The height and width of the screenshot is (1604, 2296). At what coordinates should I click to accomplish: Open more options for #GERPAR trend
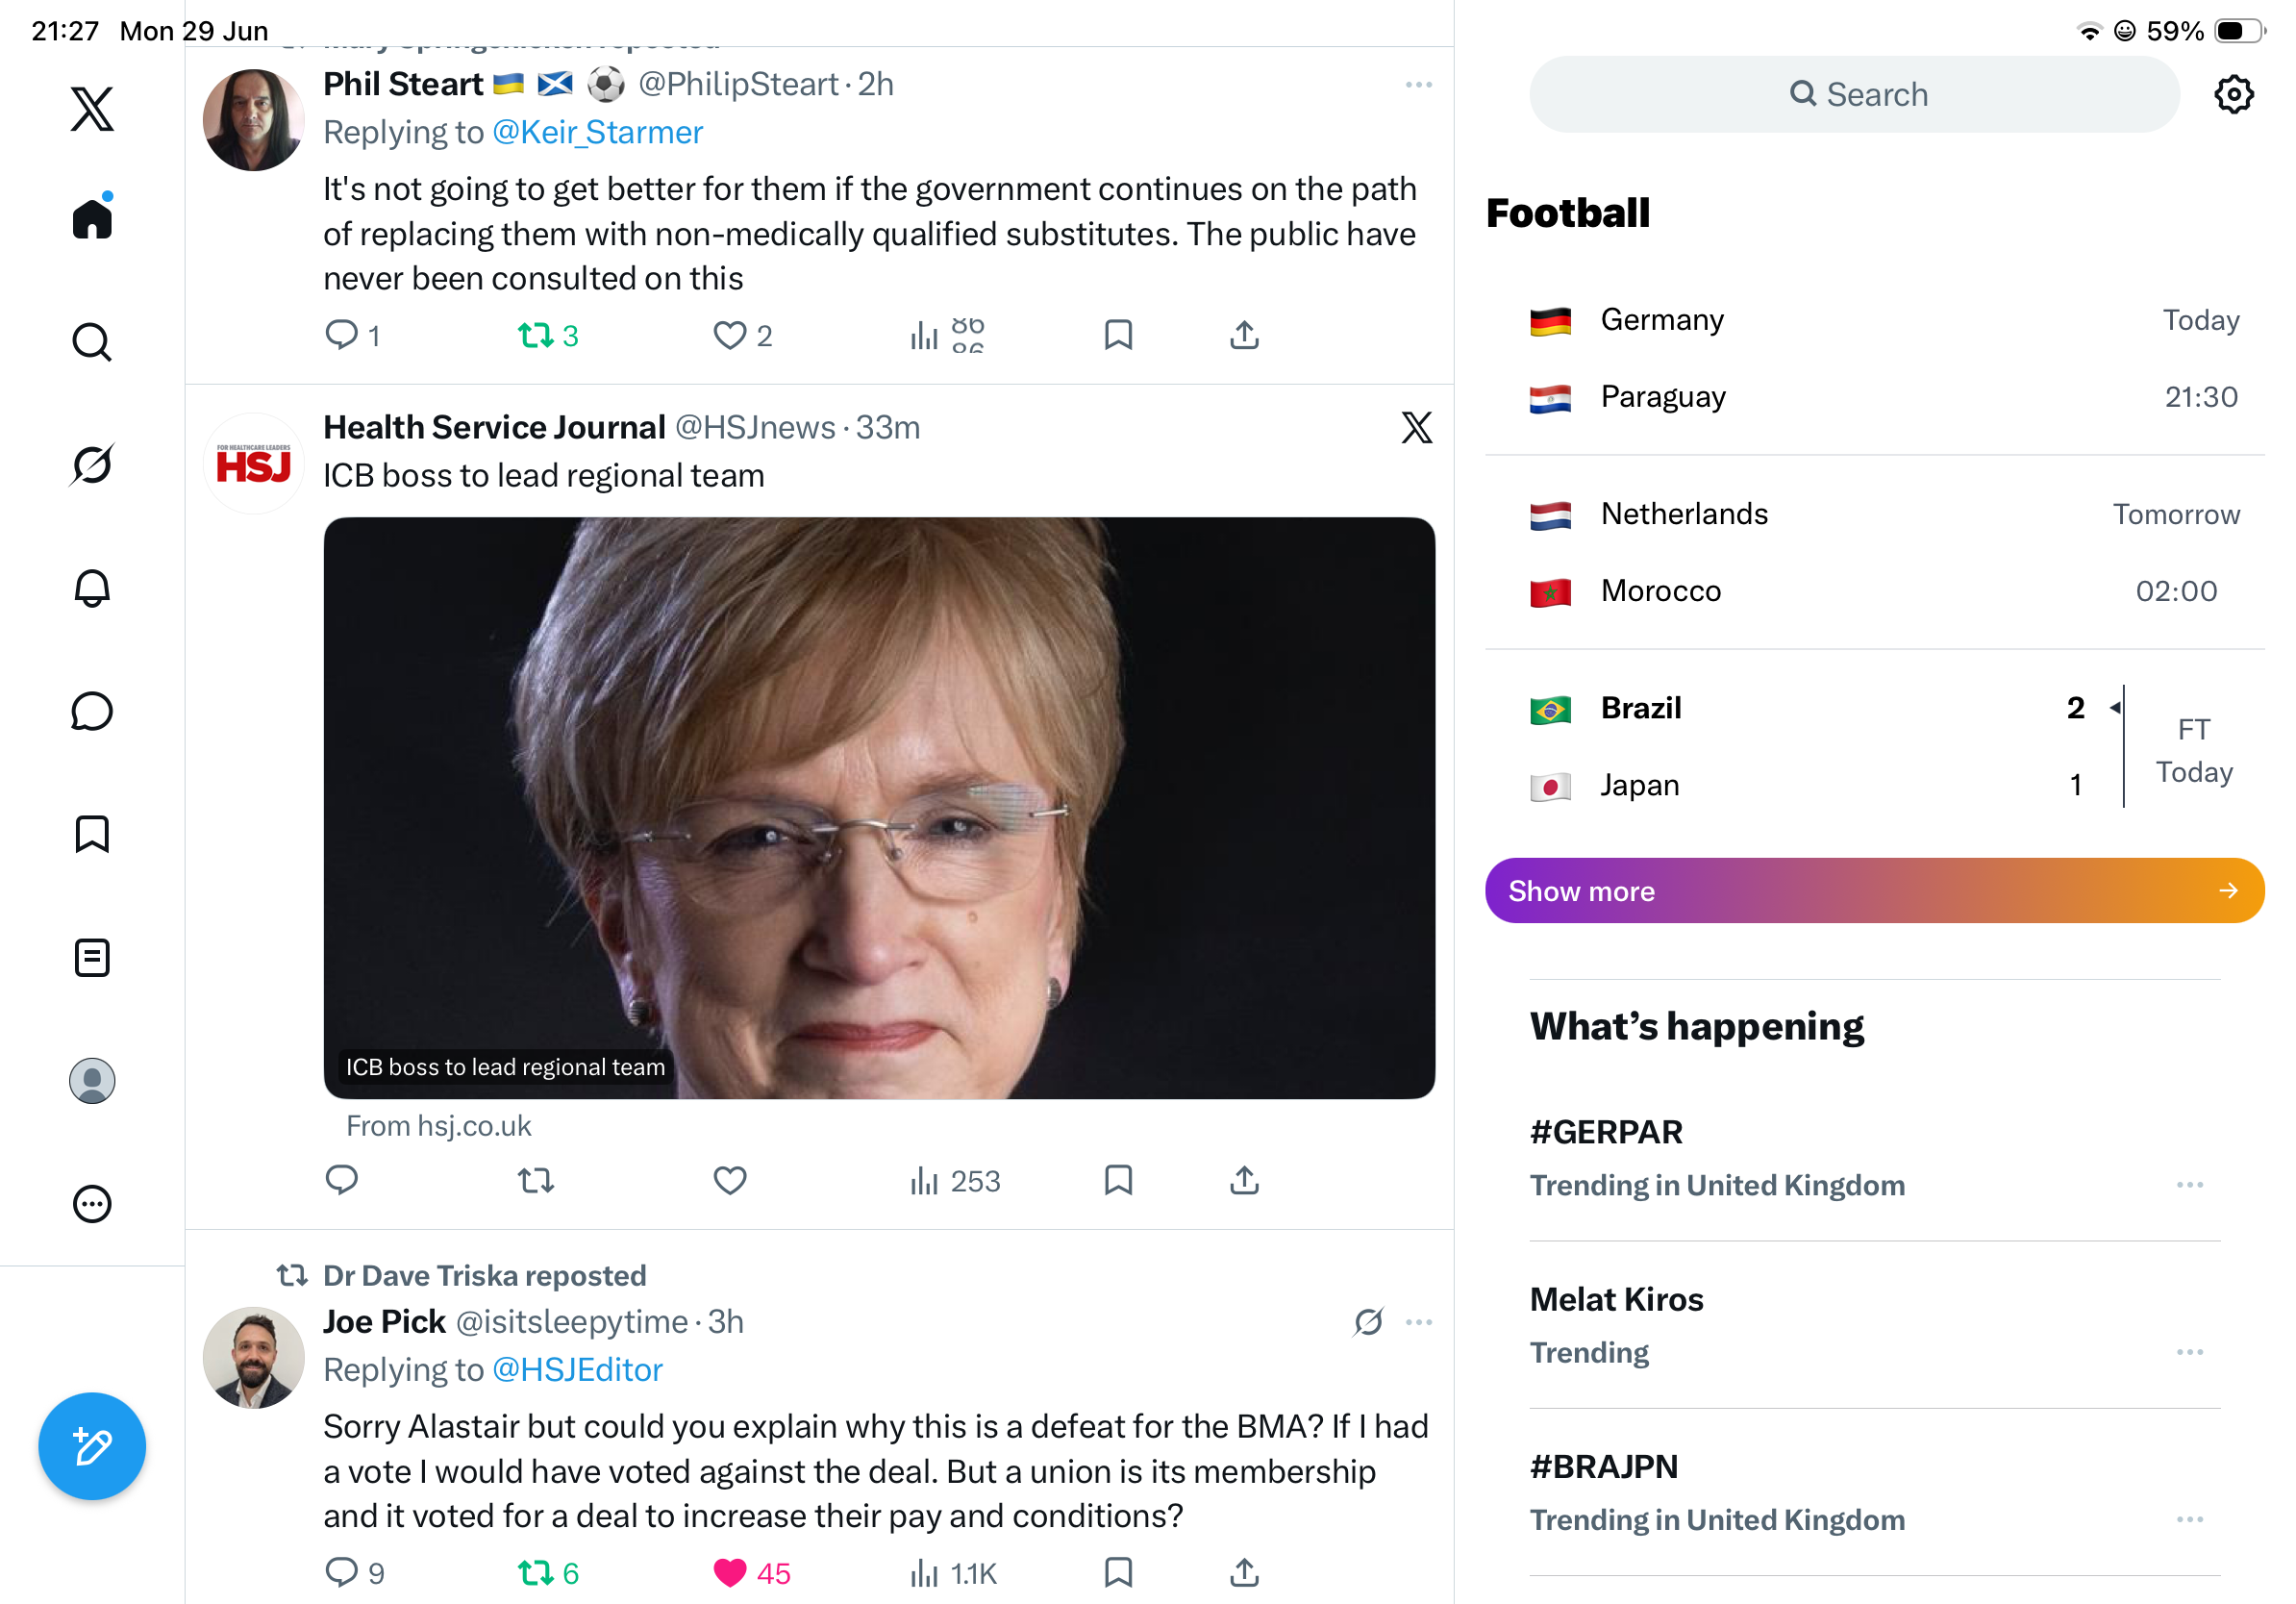(x=2189, y=1184)
